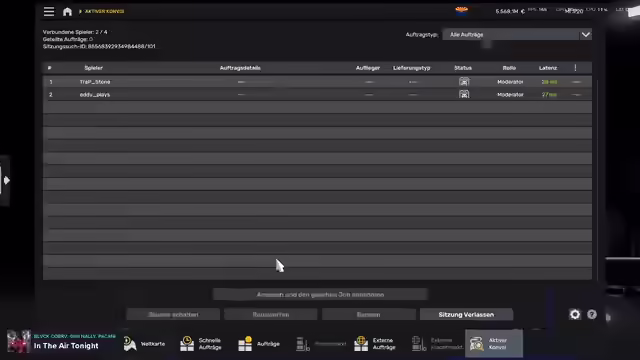Viewport: 640px width, 360px height.
Task: Switch to the Schnelle Aufträge tab
Action: pos(201,344)
